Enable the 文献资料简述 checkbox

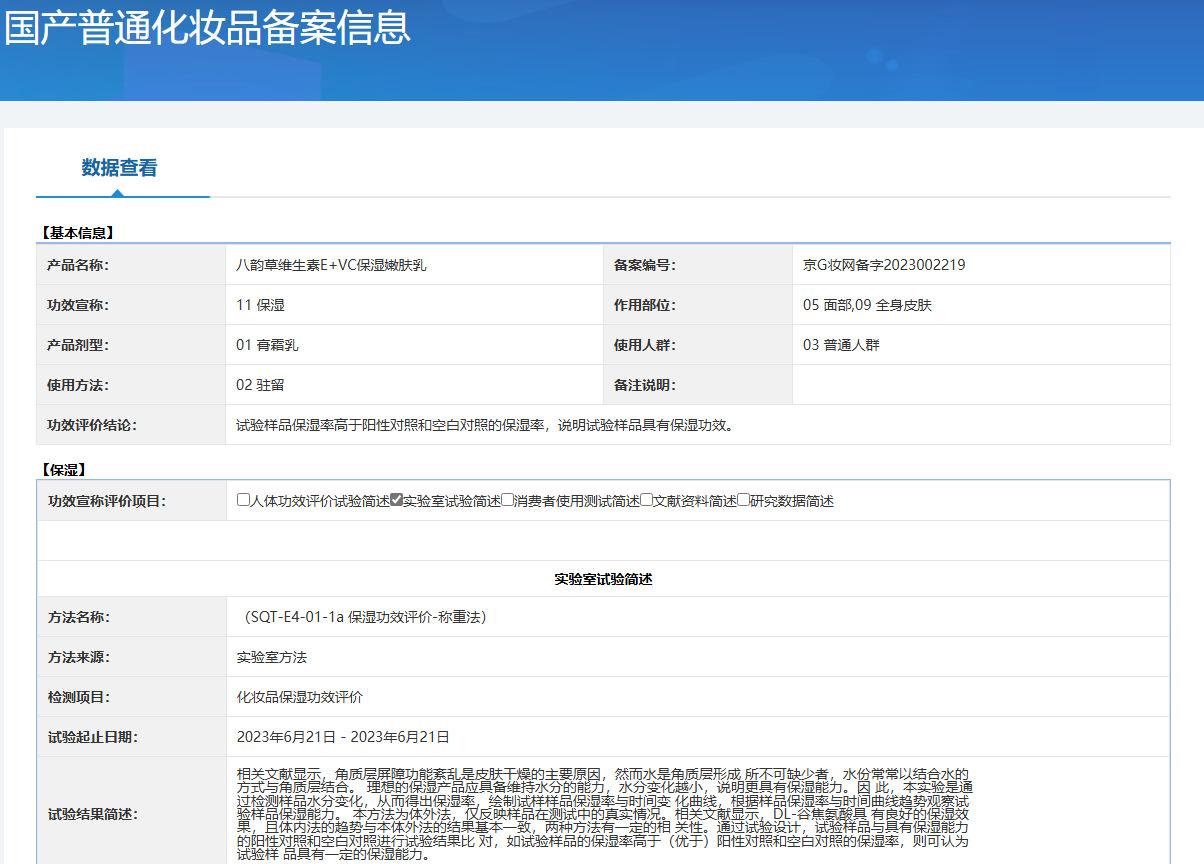646,500
